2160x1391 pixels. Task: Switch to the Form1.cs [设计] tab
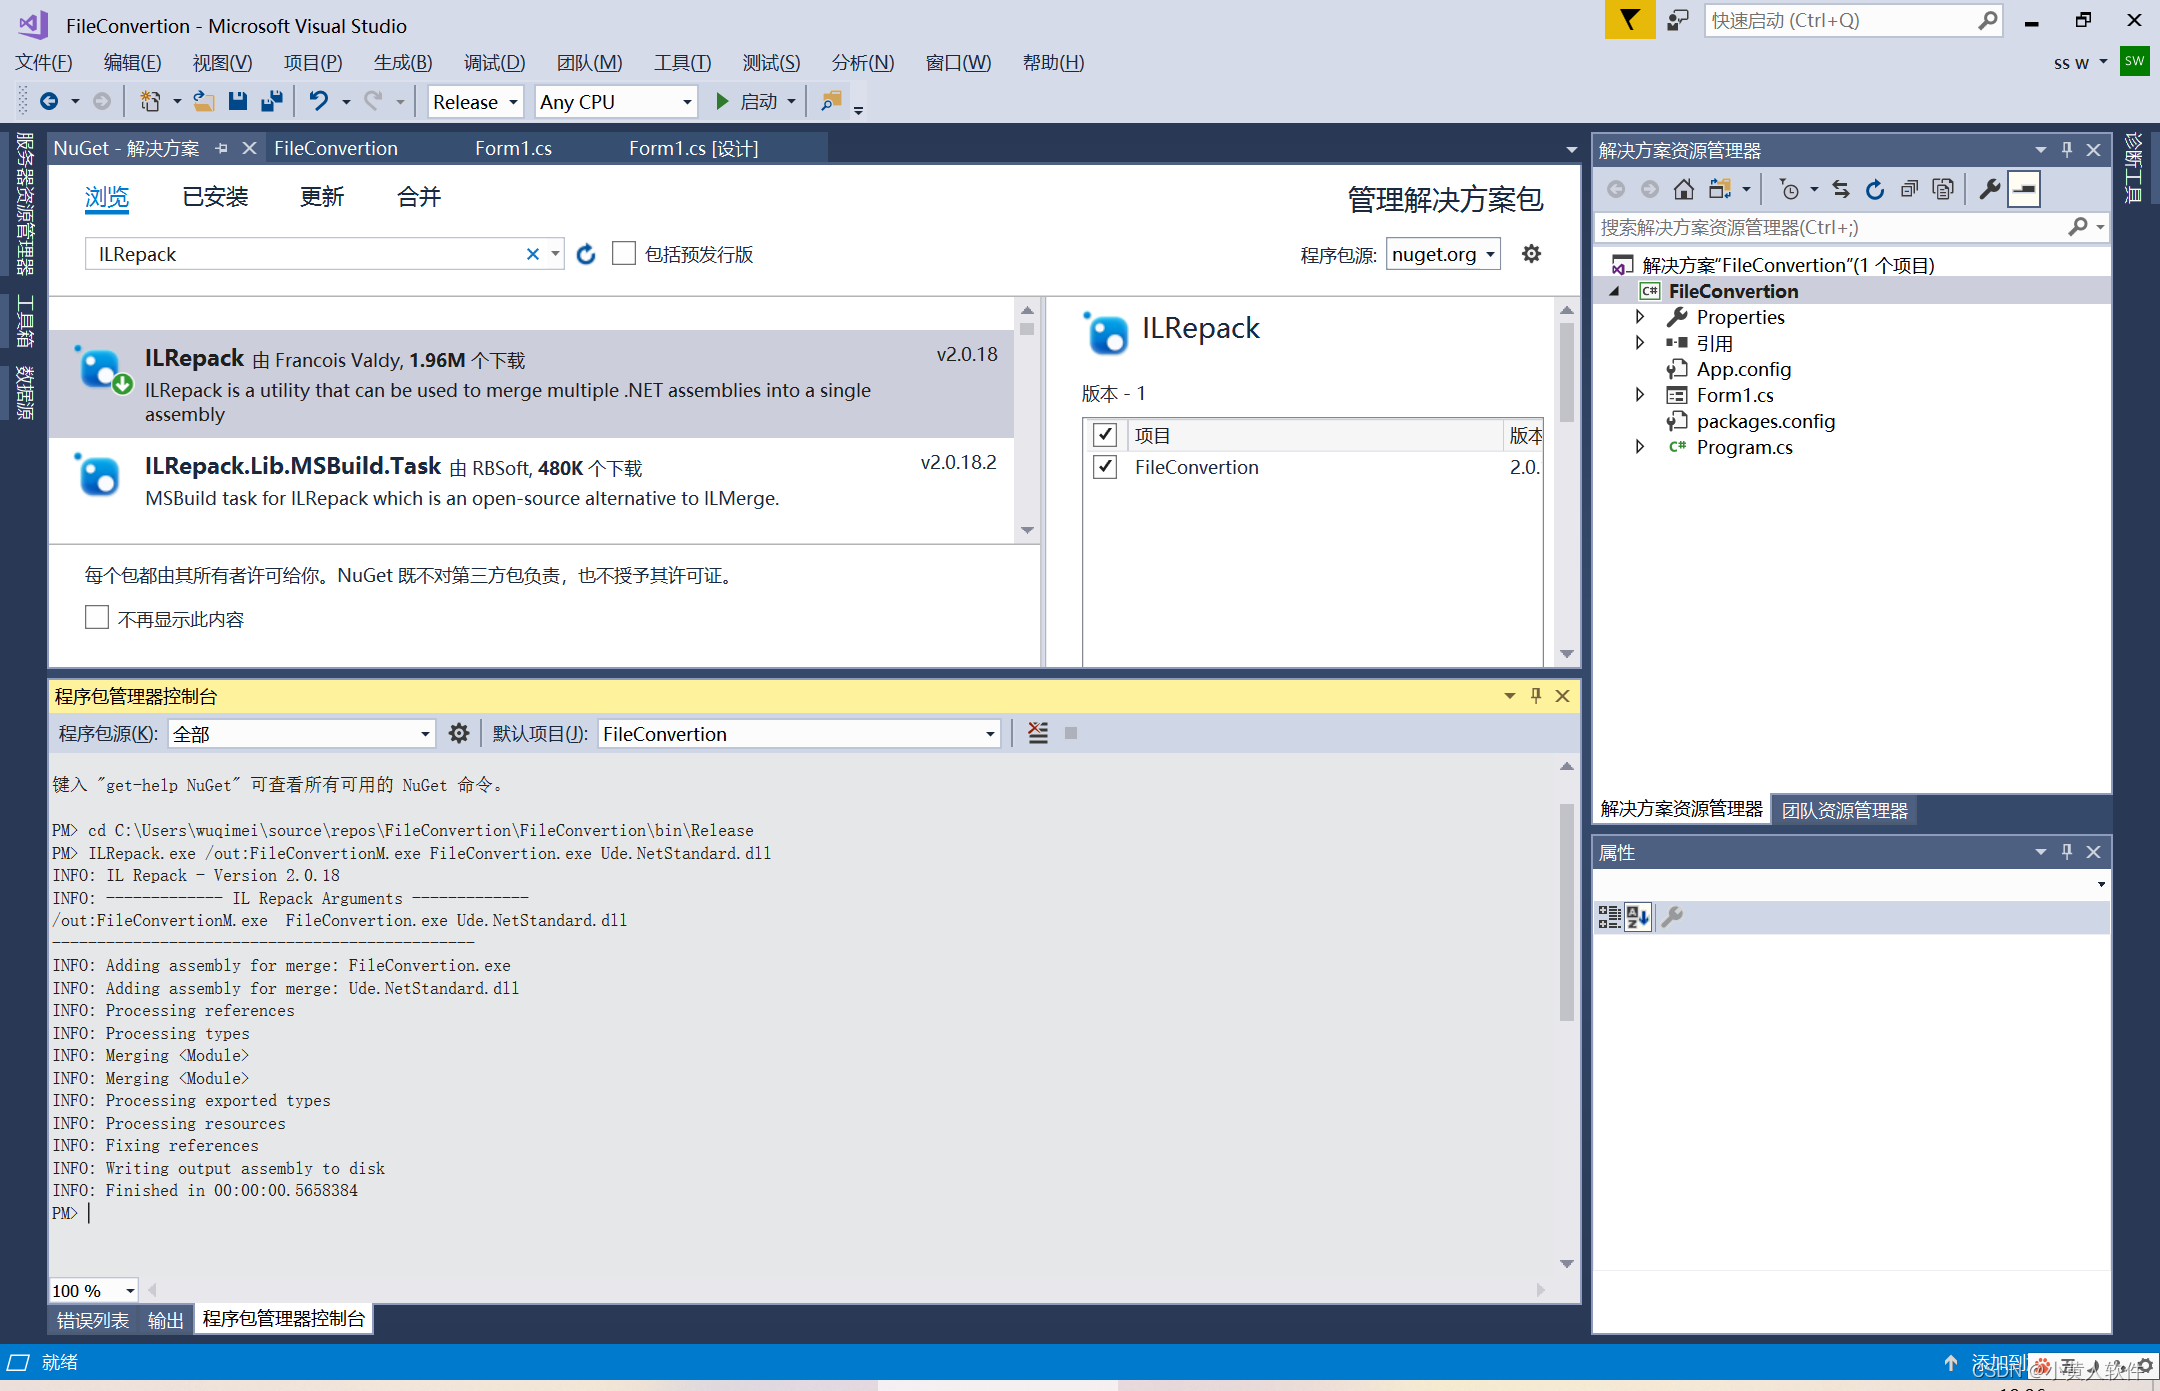tap(692, 148)
